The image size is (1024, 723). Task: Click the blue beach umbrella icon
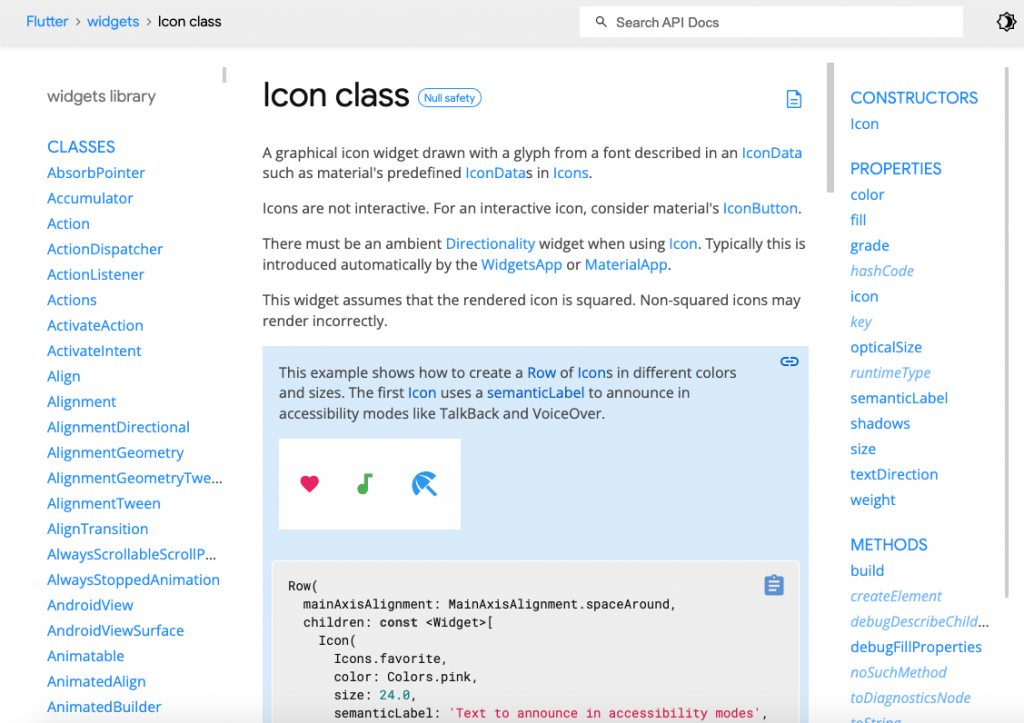tap(424, 484)
